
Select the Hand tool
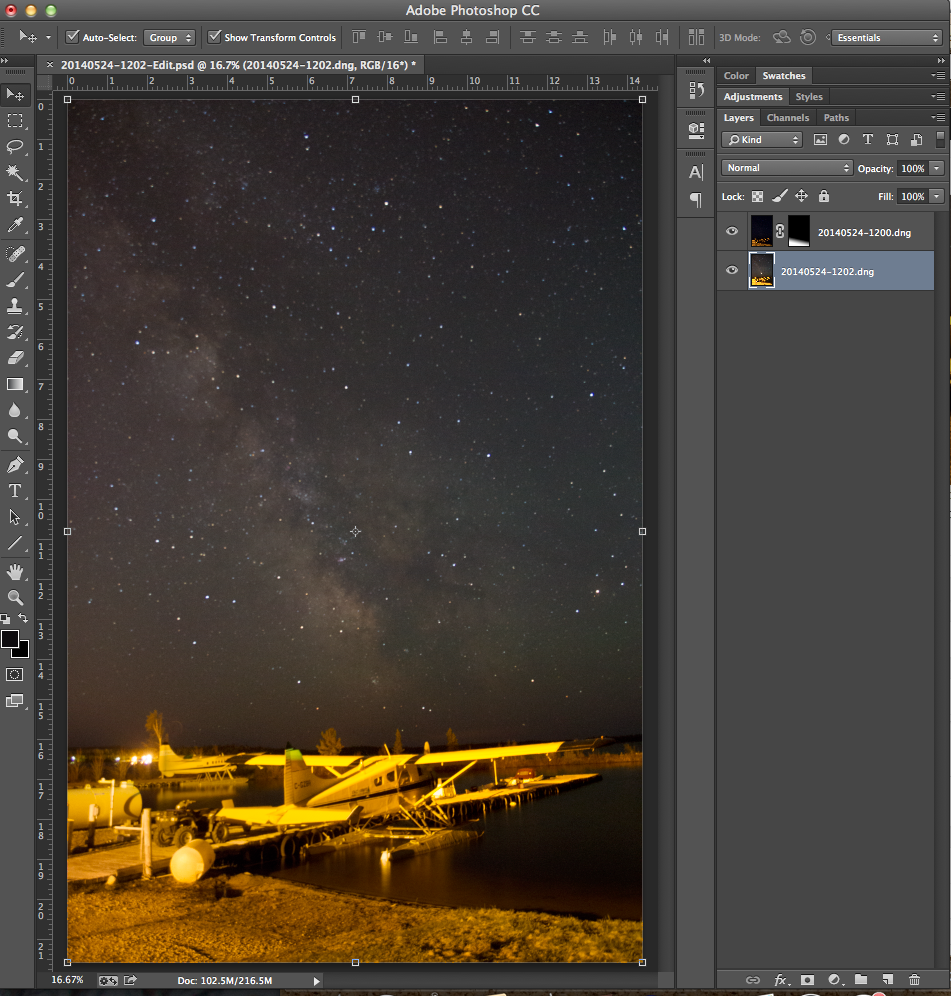point(15,571)
